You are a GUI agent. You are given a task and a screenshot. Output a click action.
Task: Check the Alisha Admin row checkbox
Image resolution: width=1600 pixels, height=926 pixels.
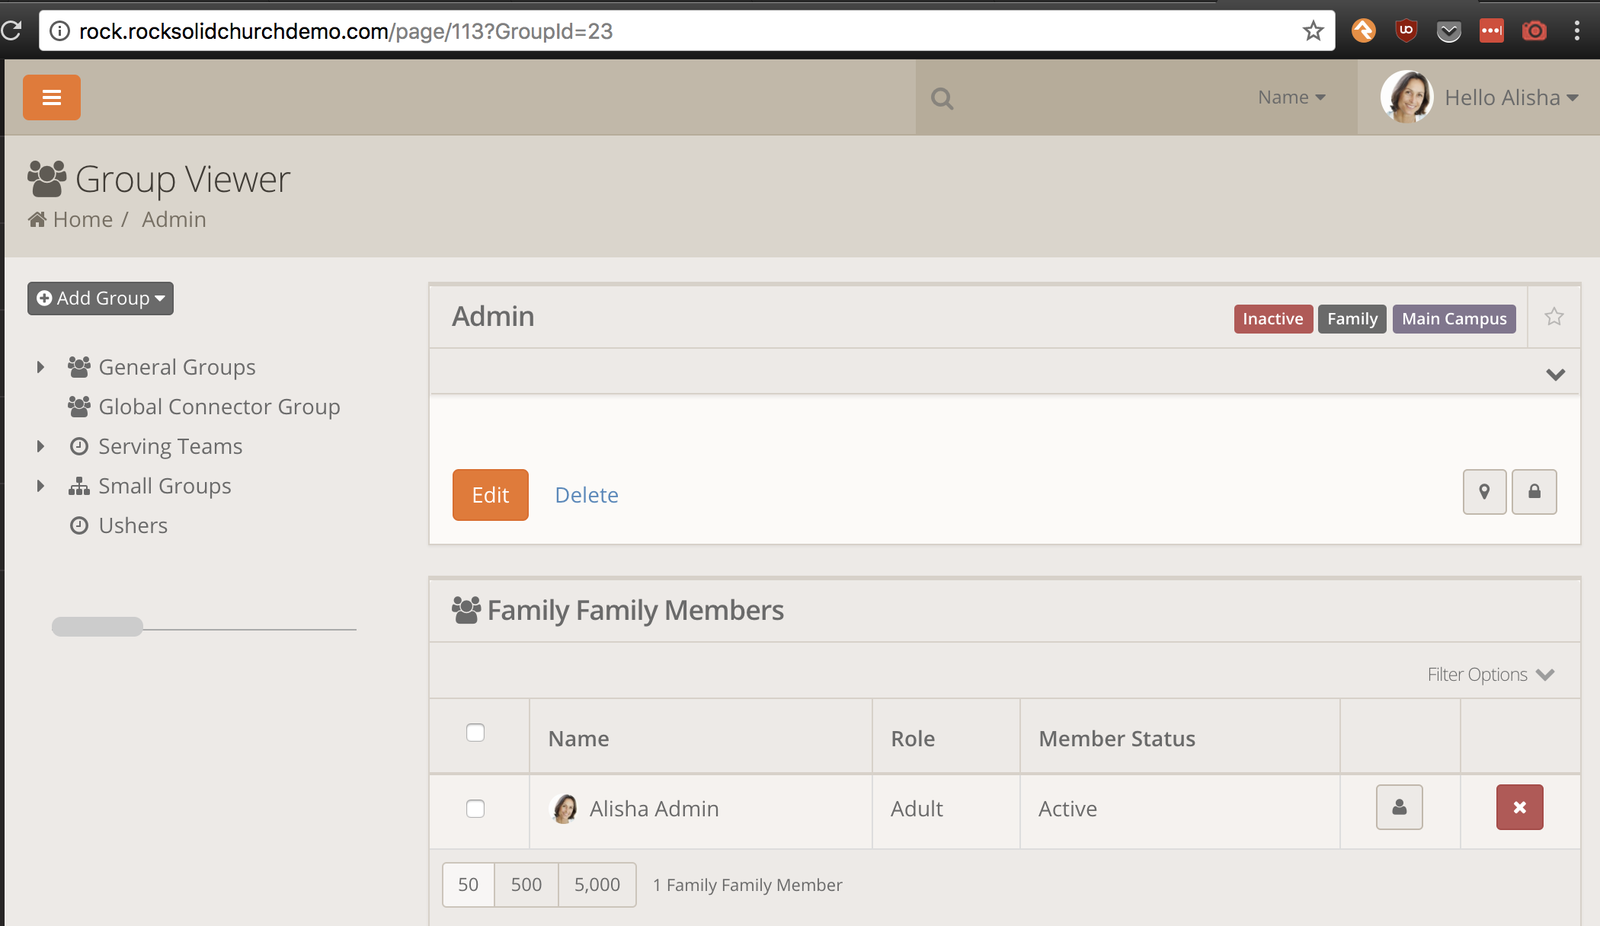click(476, 809)
